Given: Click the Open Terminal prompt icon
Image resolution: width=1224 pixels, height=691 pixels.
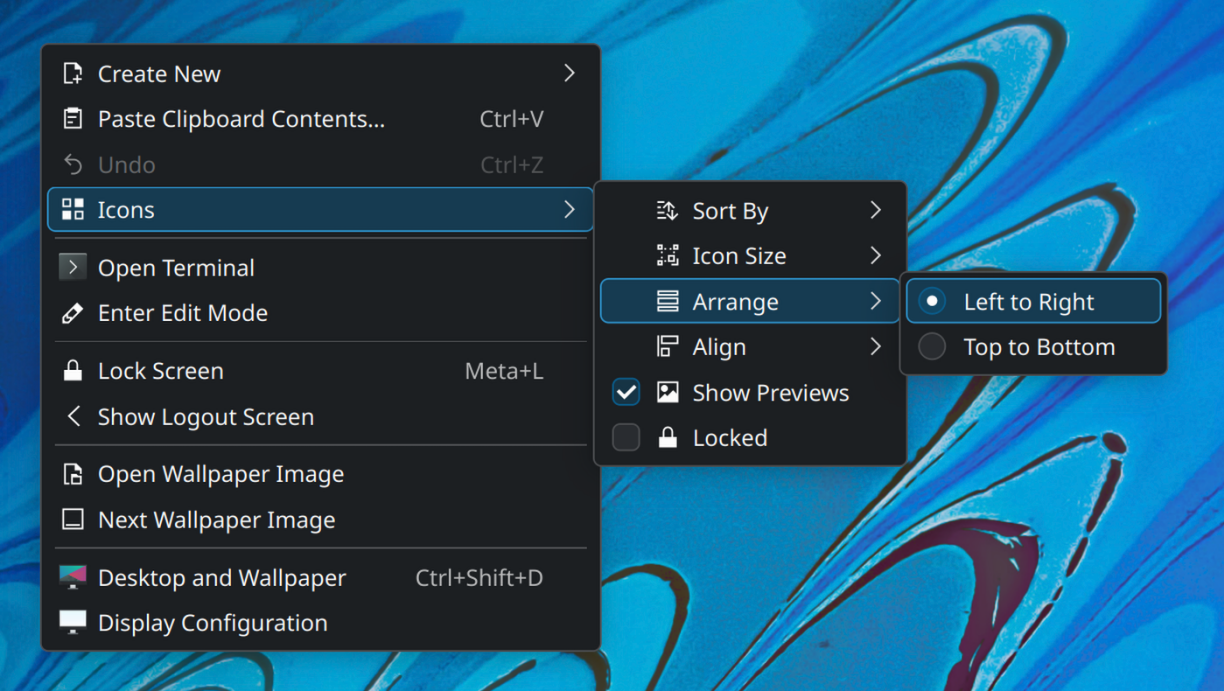Looking at the screenshot, I should point(72,267).
